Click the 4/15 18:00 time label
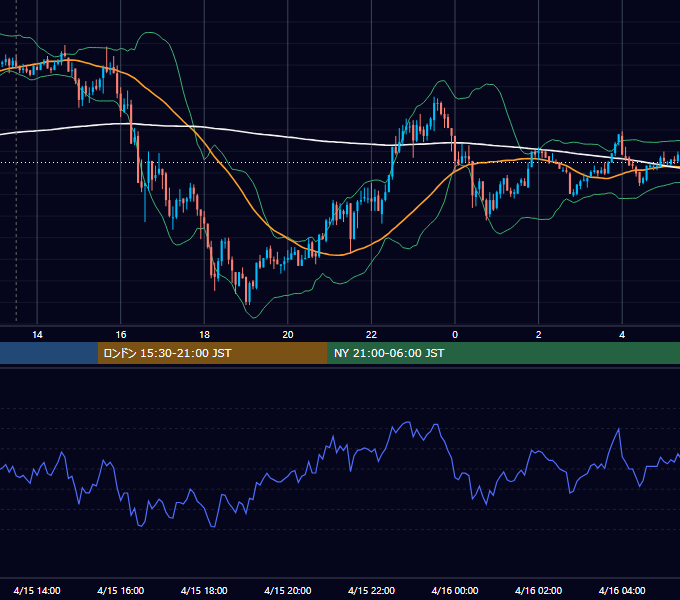This screenshot has width=680, height=600. pos(204,590)
